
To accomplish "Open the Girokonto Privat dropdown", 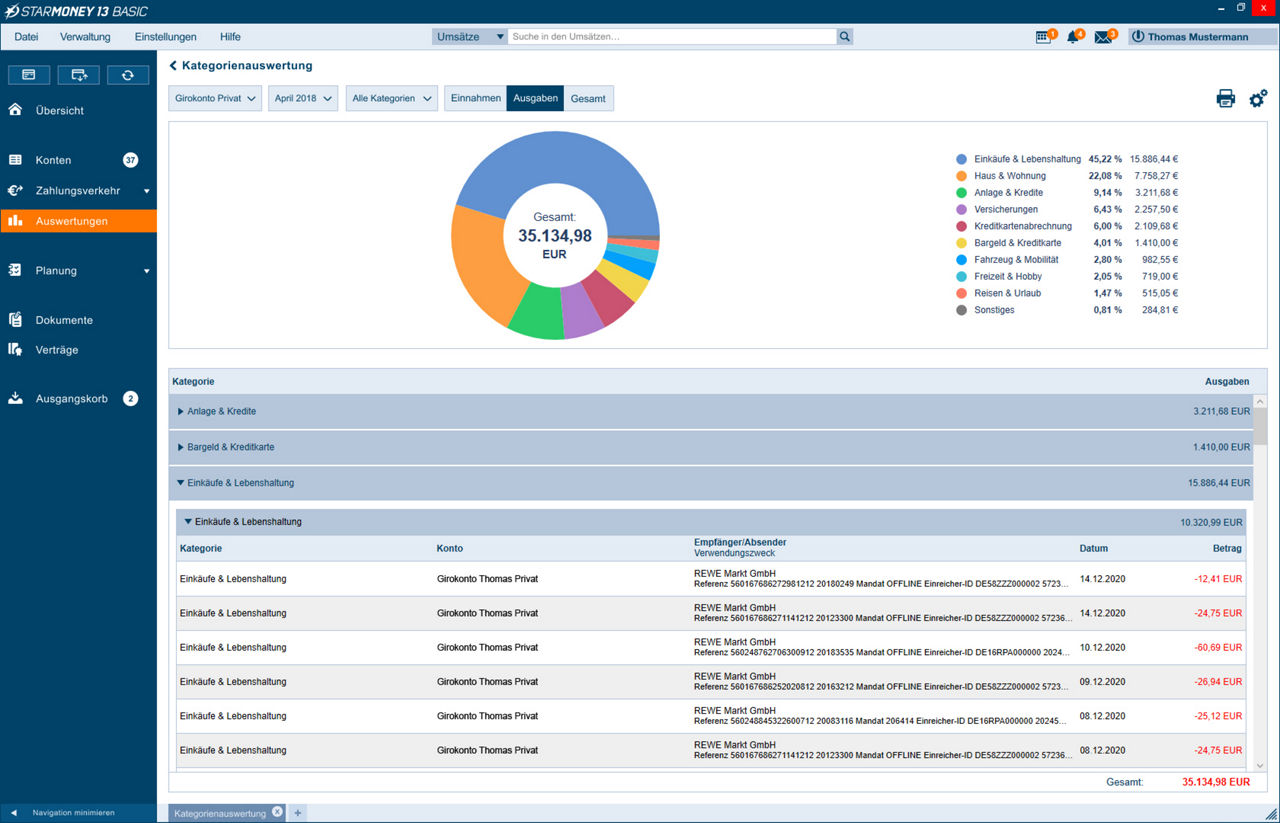I will pyautogui.click(x=215, y=98).
